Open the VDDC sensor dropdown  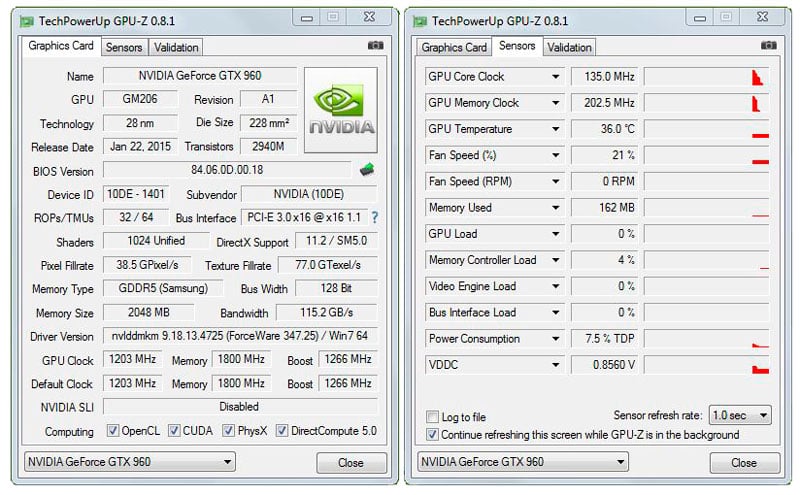tap(556, 365)
